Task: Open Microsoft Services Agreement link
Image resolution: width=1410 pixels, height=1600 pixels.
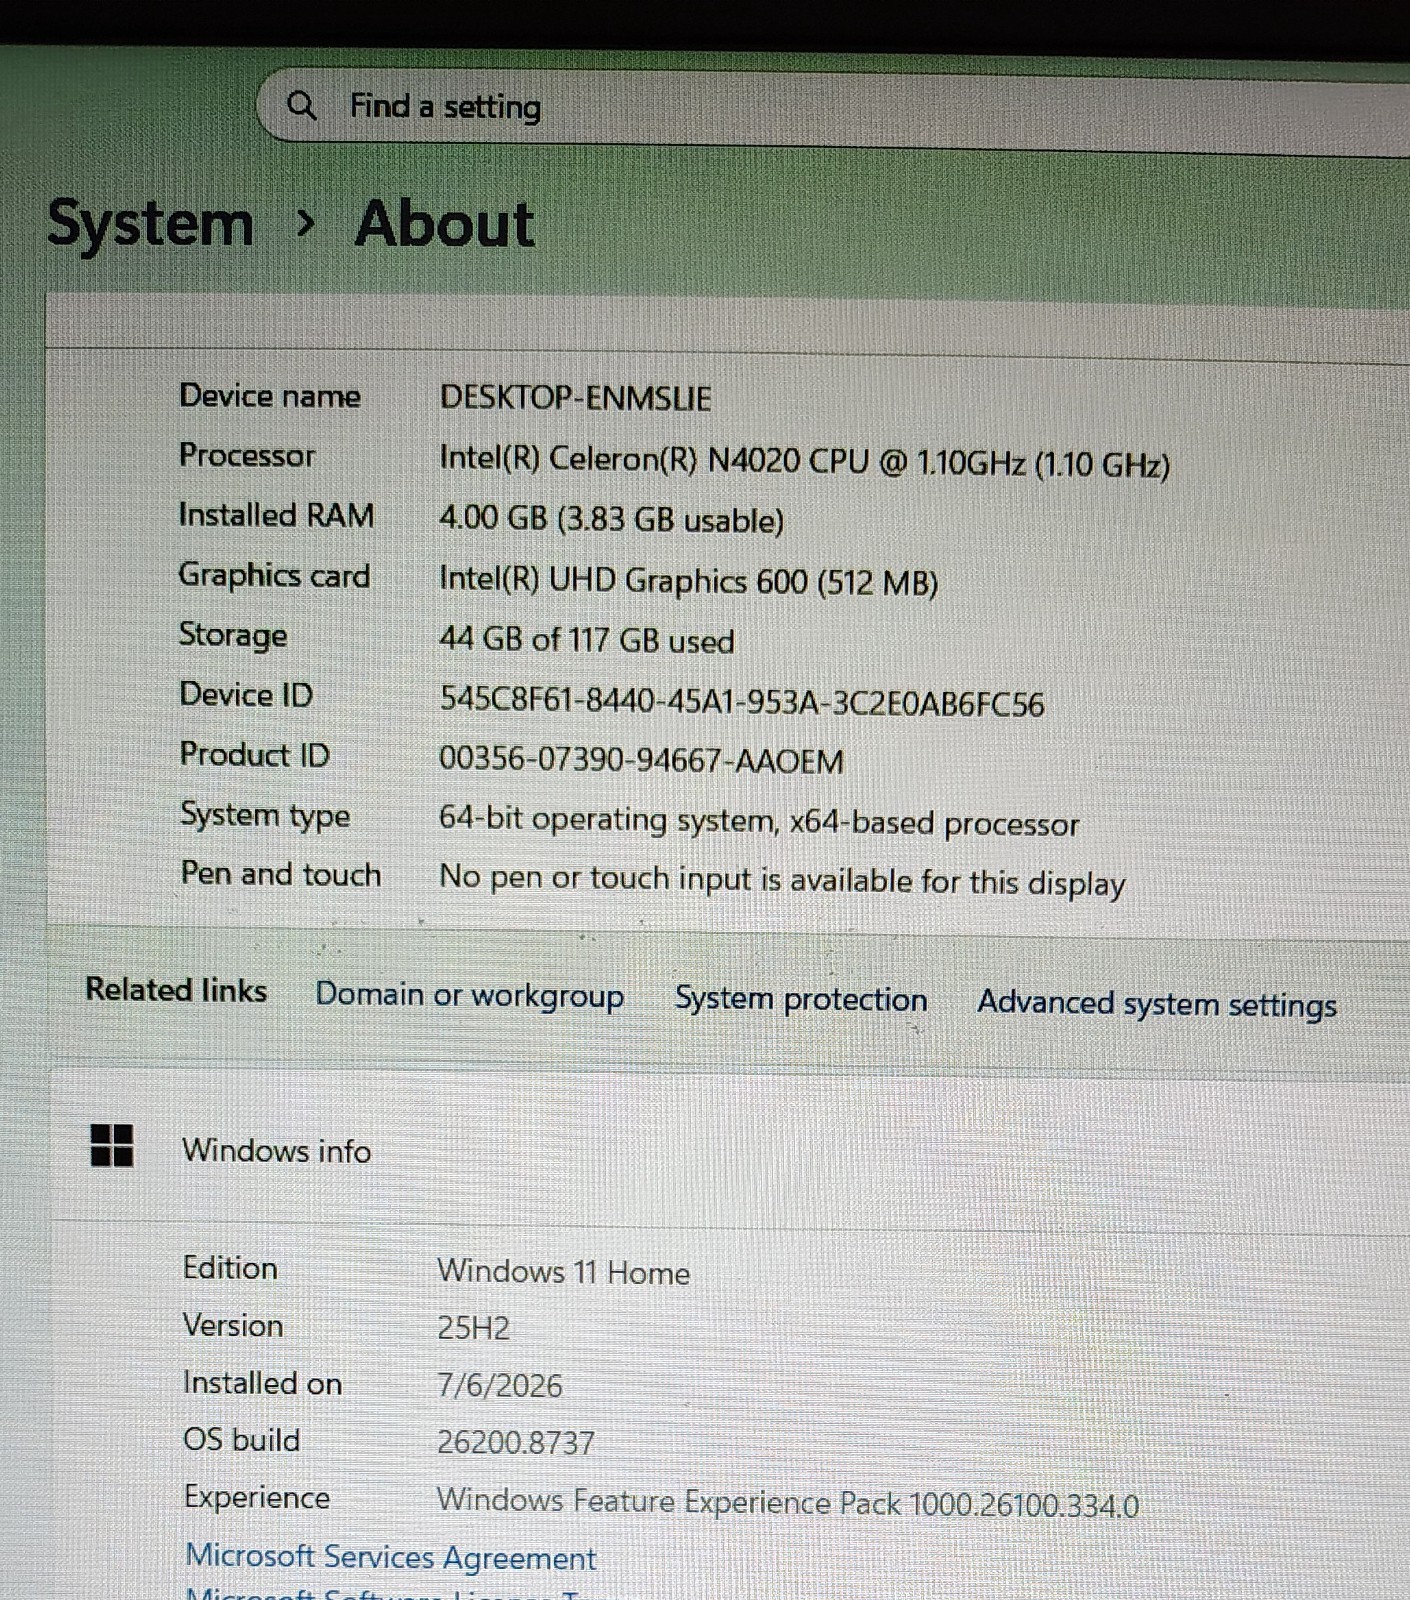Action: (391, 1557)
